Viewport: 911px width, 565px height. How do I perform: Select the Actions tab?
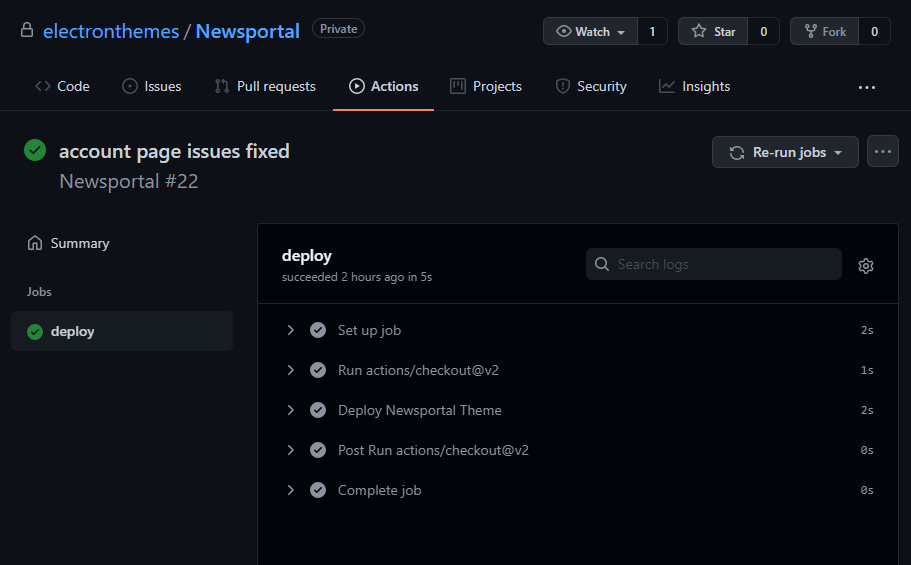click(383, 87)
